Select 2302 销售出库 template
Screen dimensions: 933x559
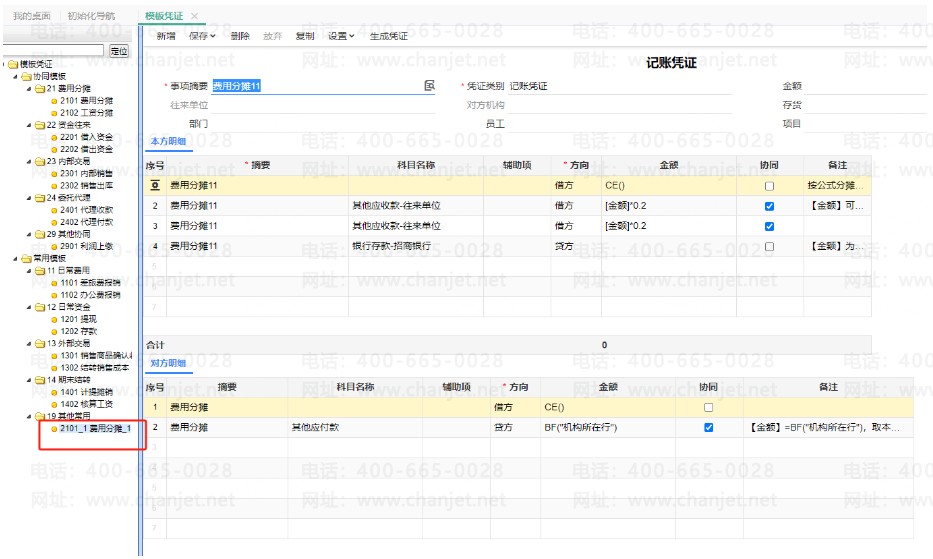click(86, 186)
